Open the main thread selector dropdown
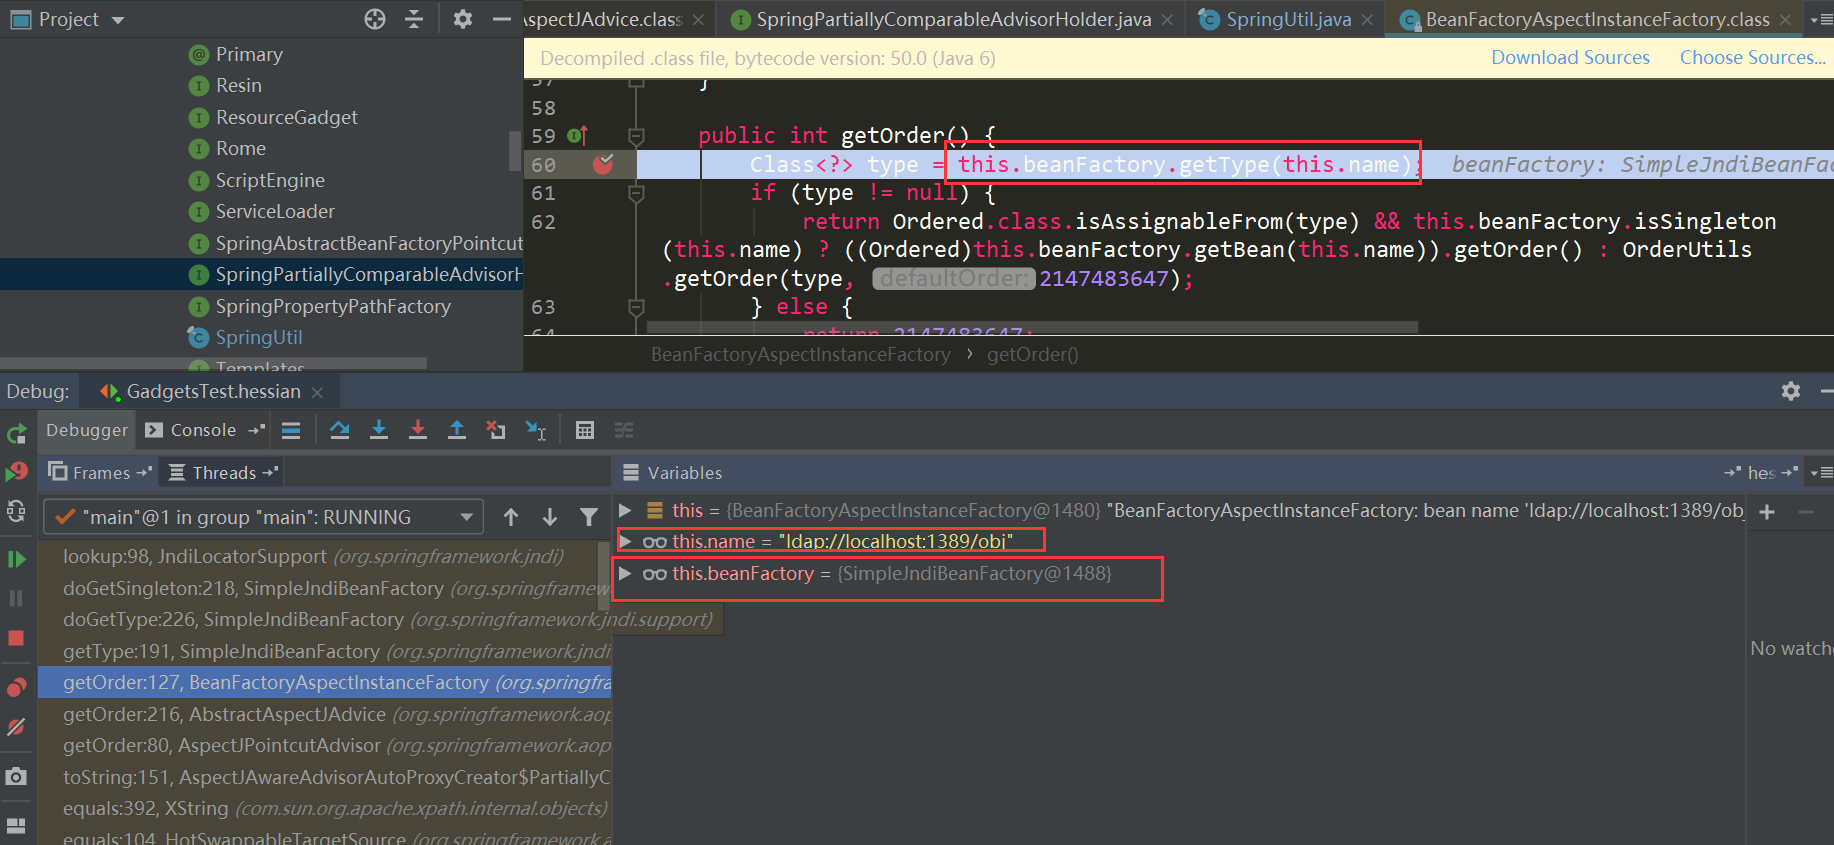Screen dimensions: 1834x845 (x=264, y=517)
